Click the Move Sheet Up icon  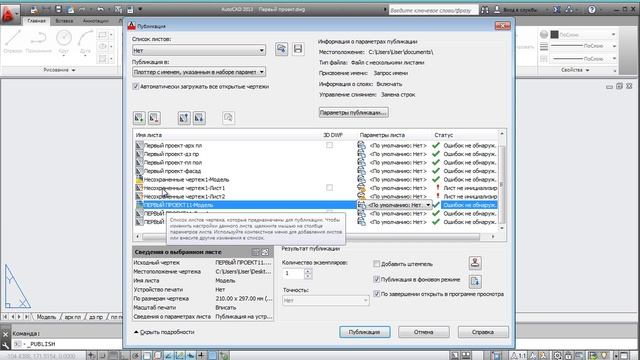coord(184,118)
